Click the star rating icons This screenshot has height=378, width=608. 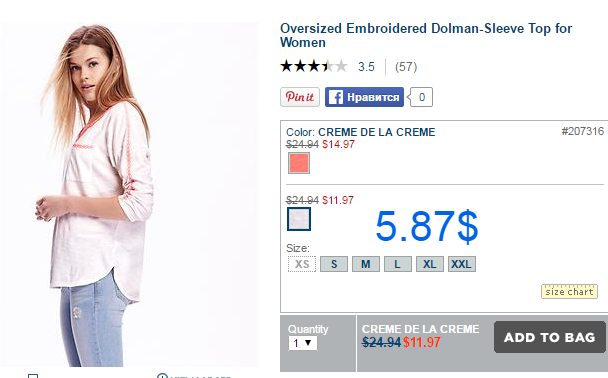(314, 66)
